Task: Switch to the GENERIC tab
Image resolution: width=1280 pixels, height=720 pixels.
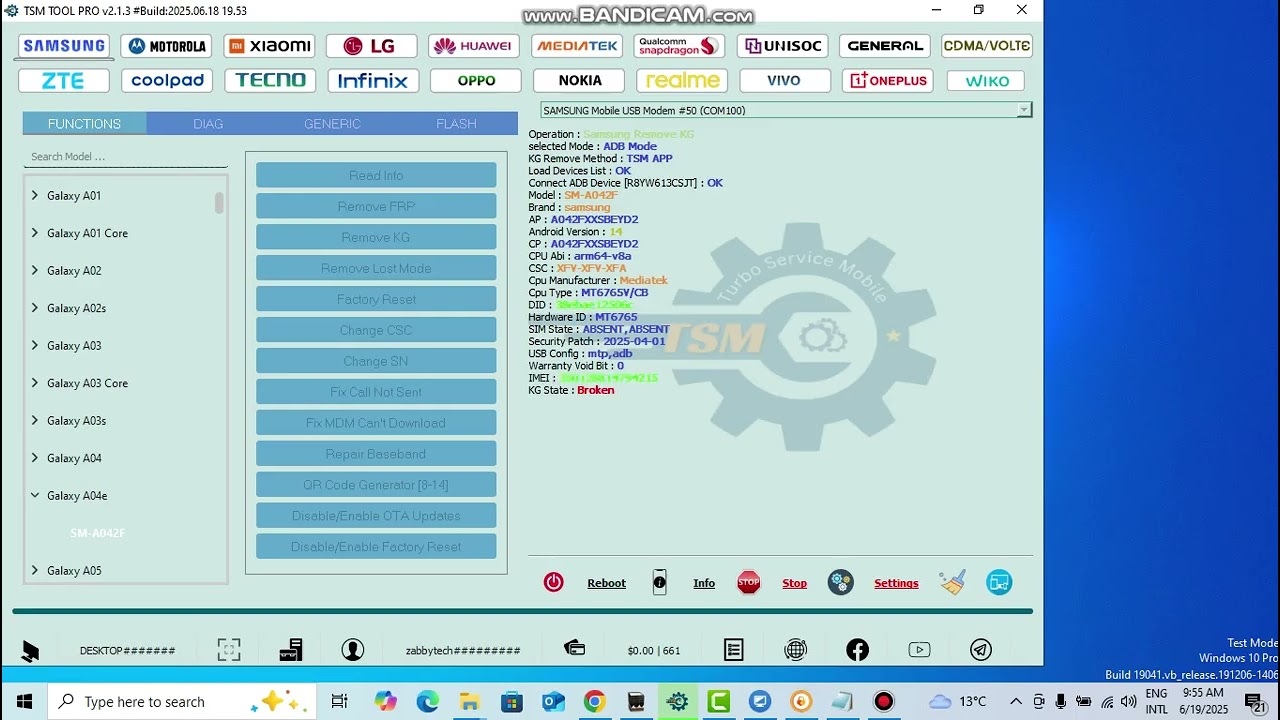Action: point(332,124)
